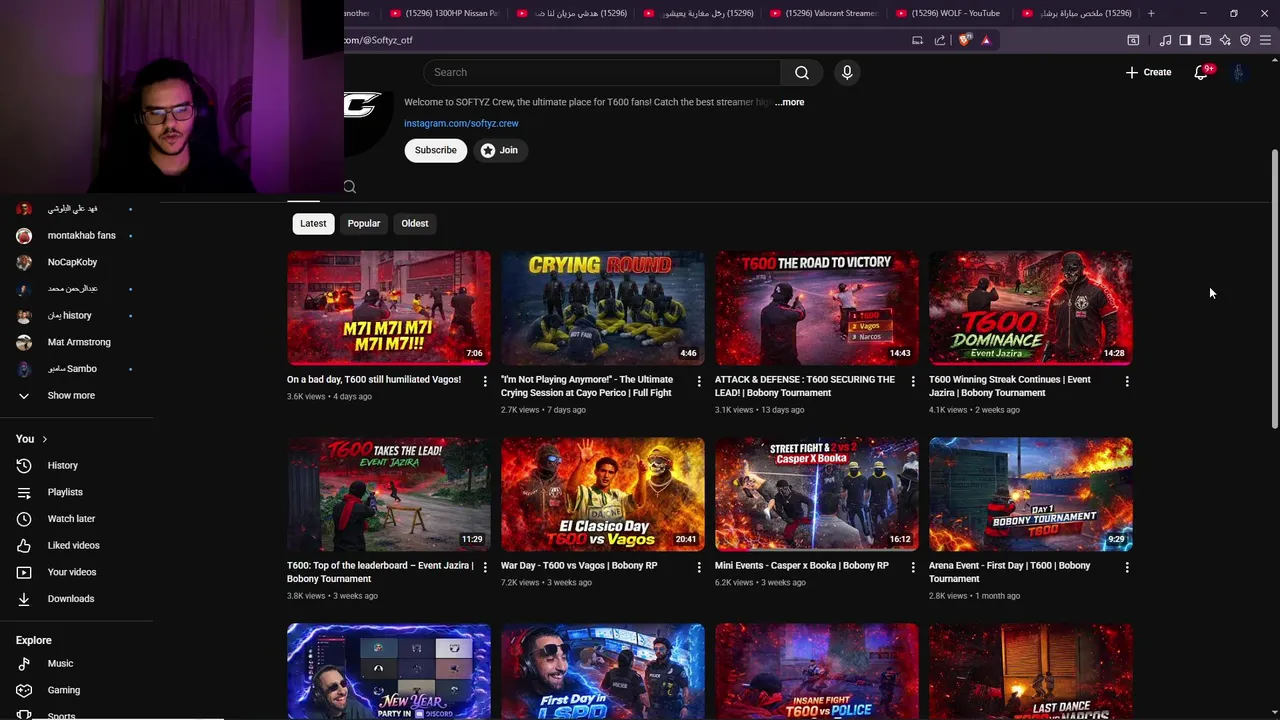Open options menu for Winning Streak Continues video
This screenshot has height=720, width=1280.
(x=1127, y=381)
